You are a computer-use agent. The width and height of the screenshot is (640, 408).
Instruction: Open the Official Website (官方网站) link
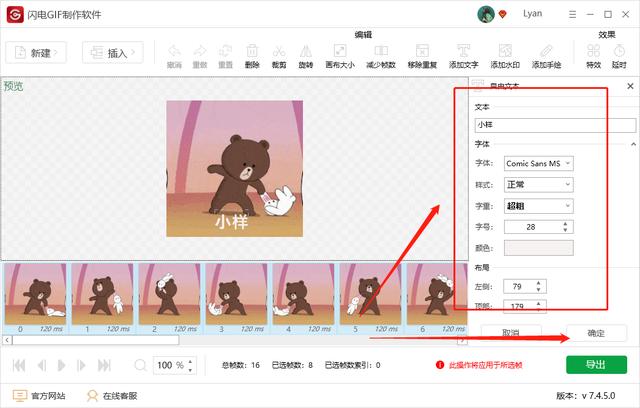point(39,395)
